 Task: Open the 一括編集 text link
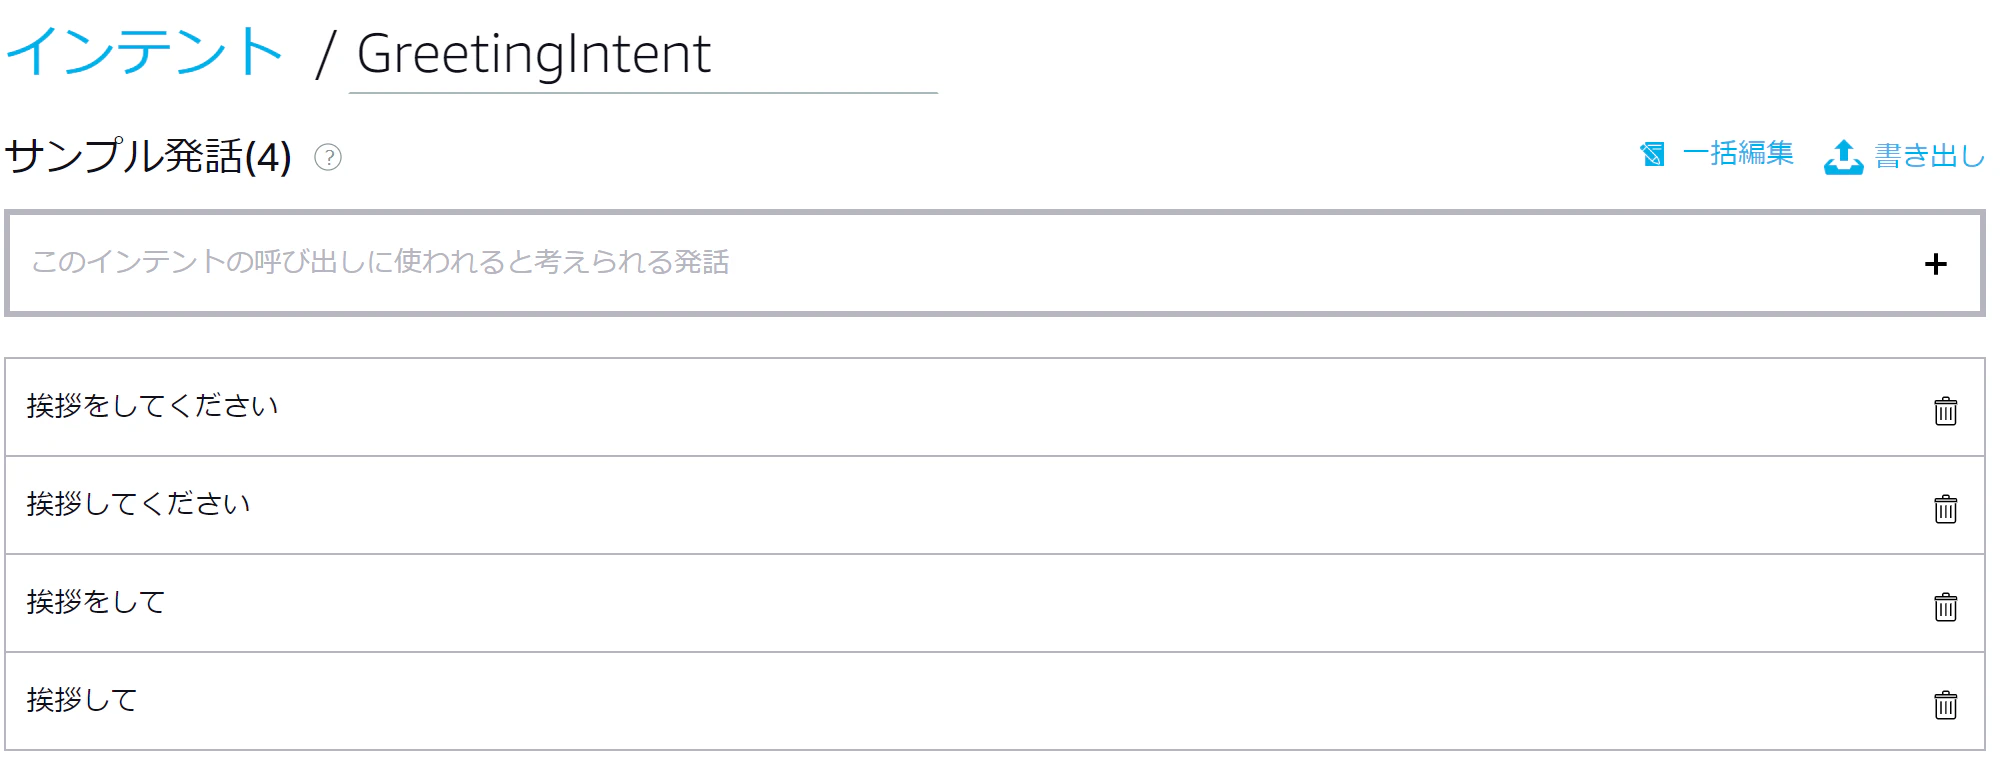pyautogui.click(x=1738, y=153)
